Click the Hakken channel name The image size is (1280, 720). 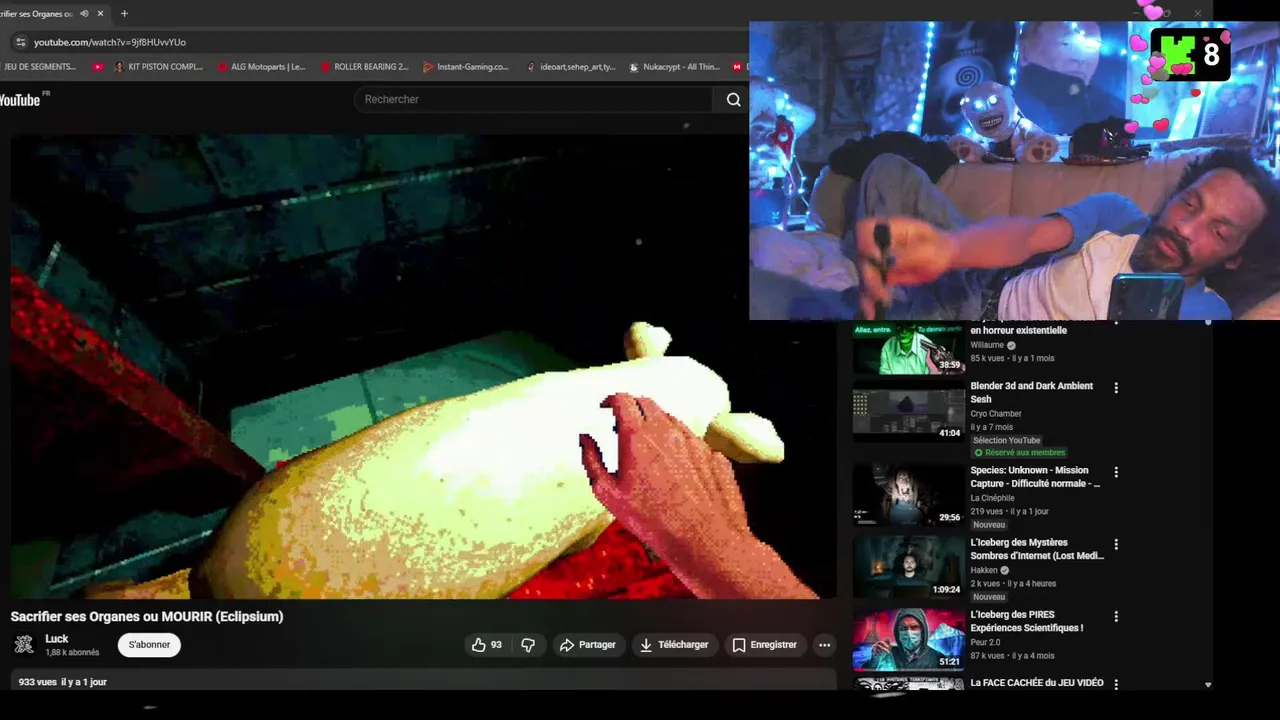tap(984, 570)
